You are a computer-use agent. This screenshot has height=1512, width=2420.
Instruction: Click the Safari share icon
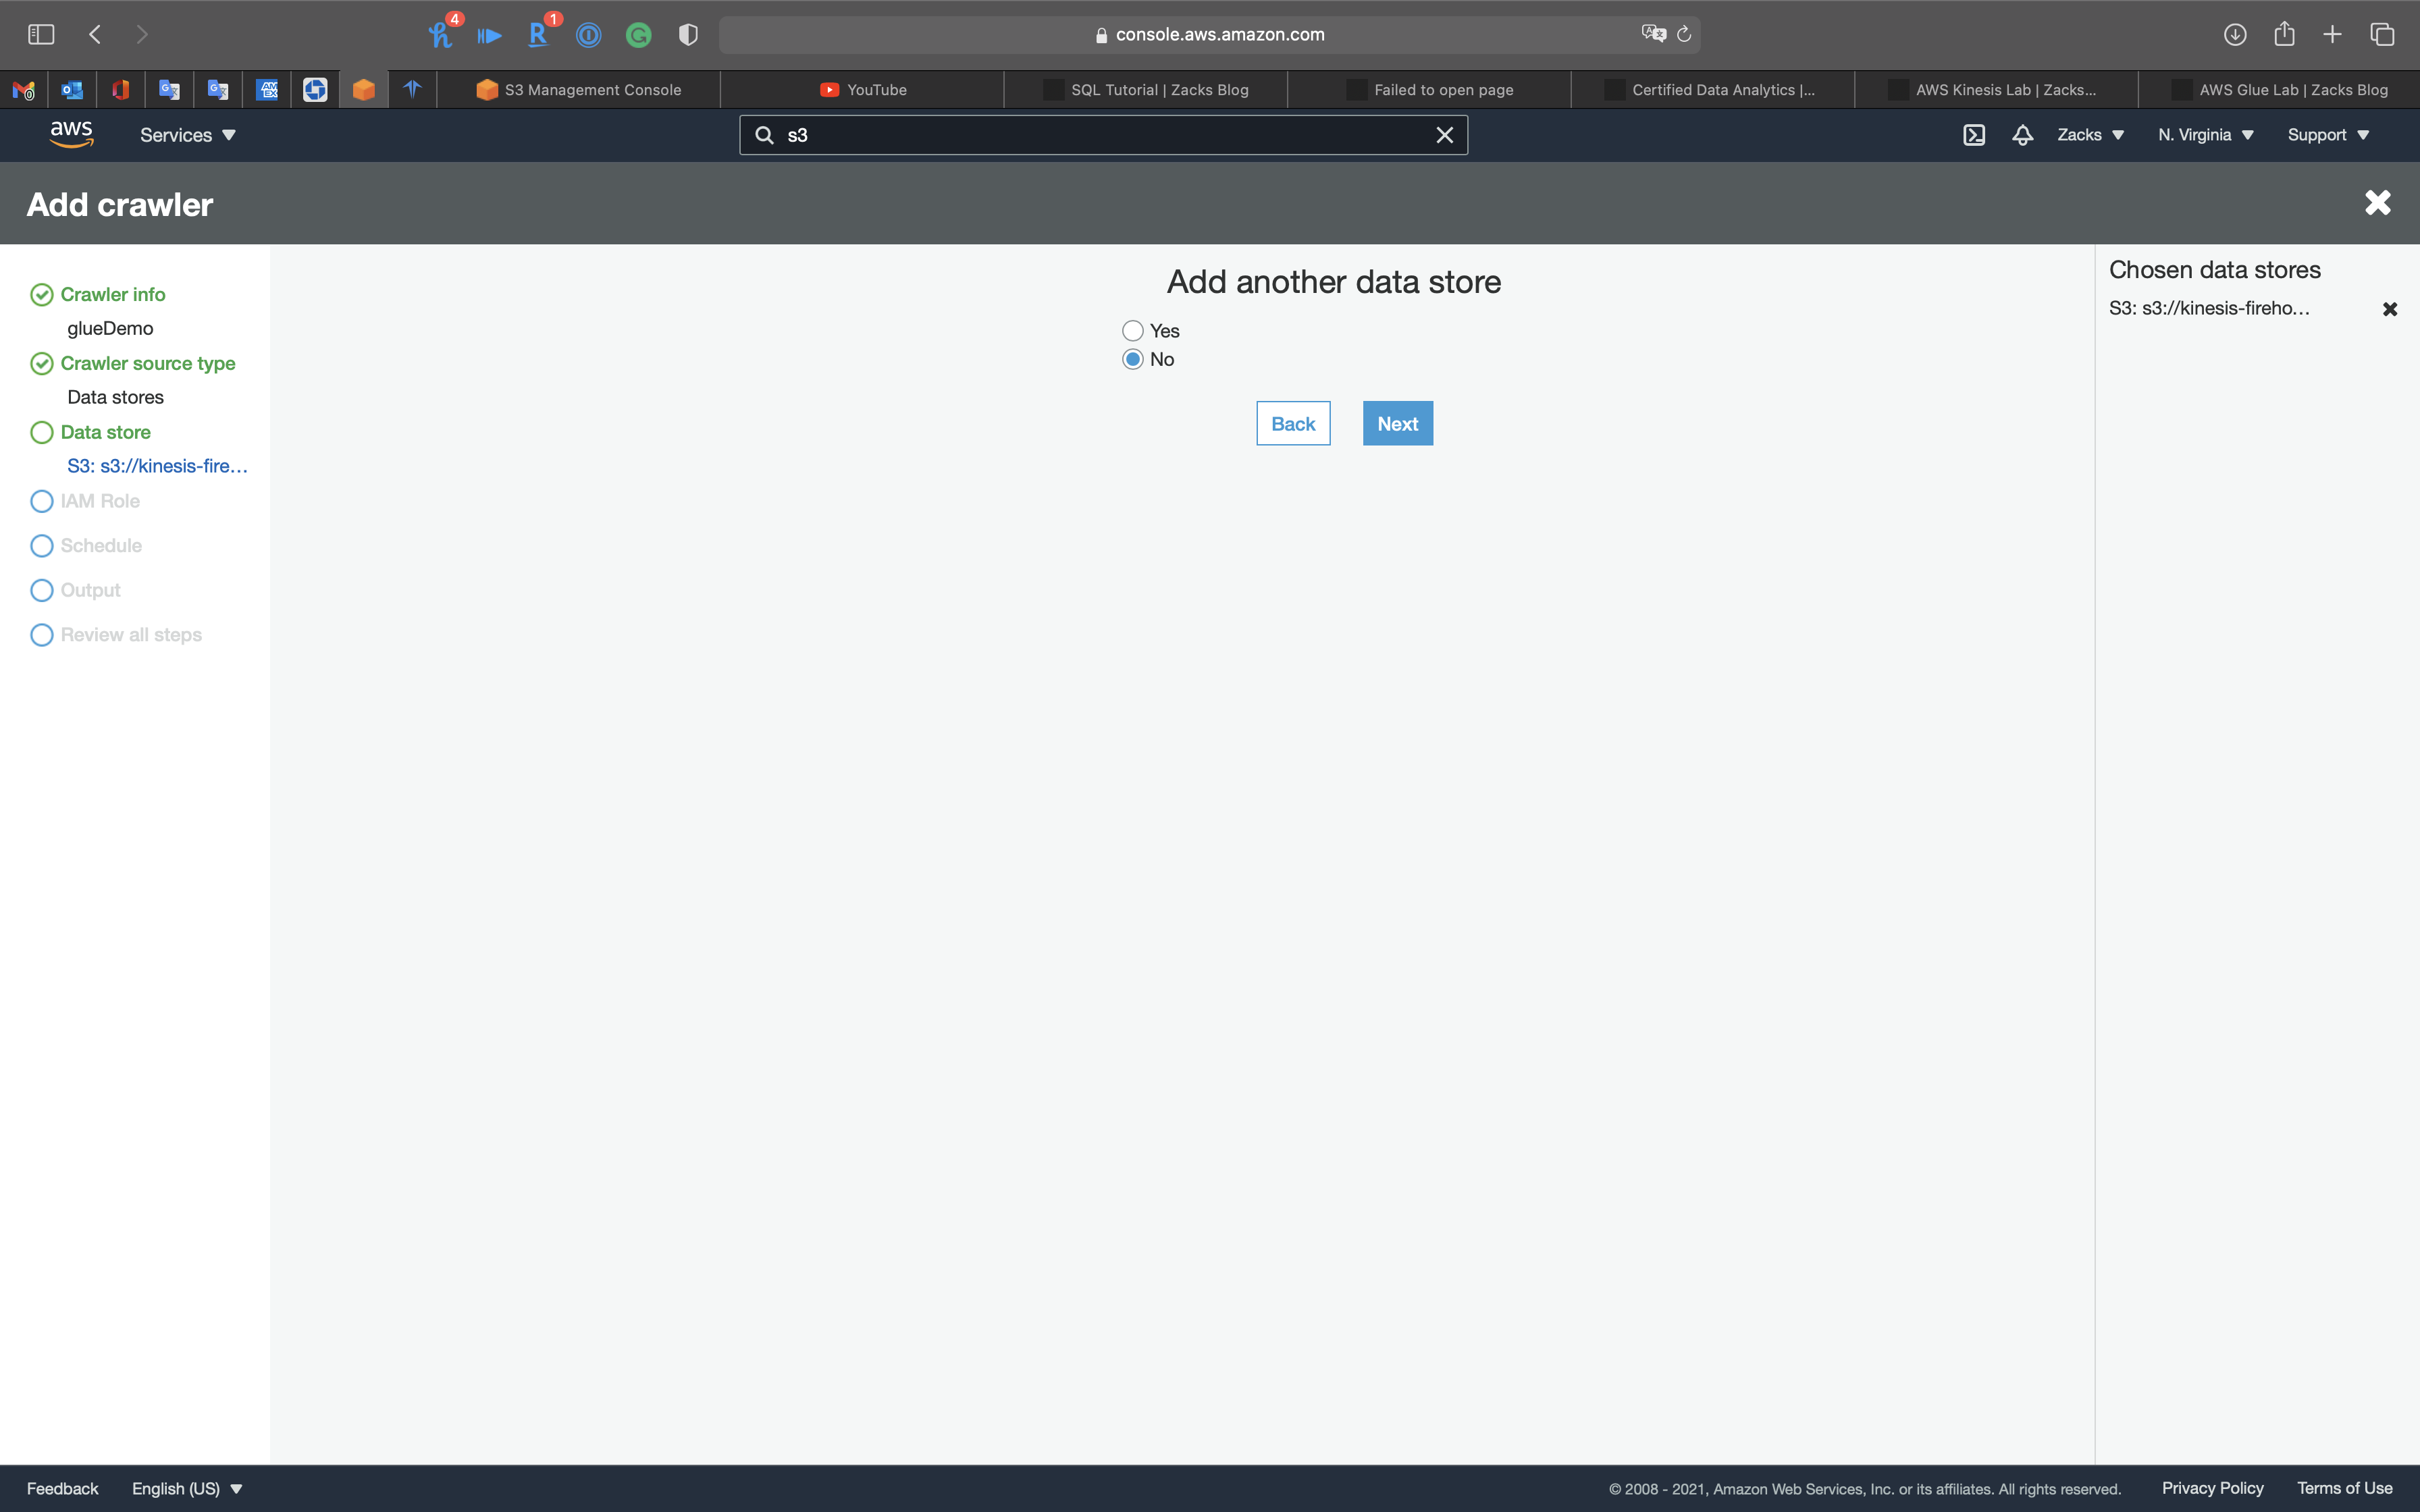[x=2284, y=34]
